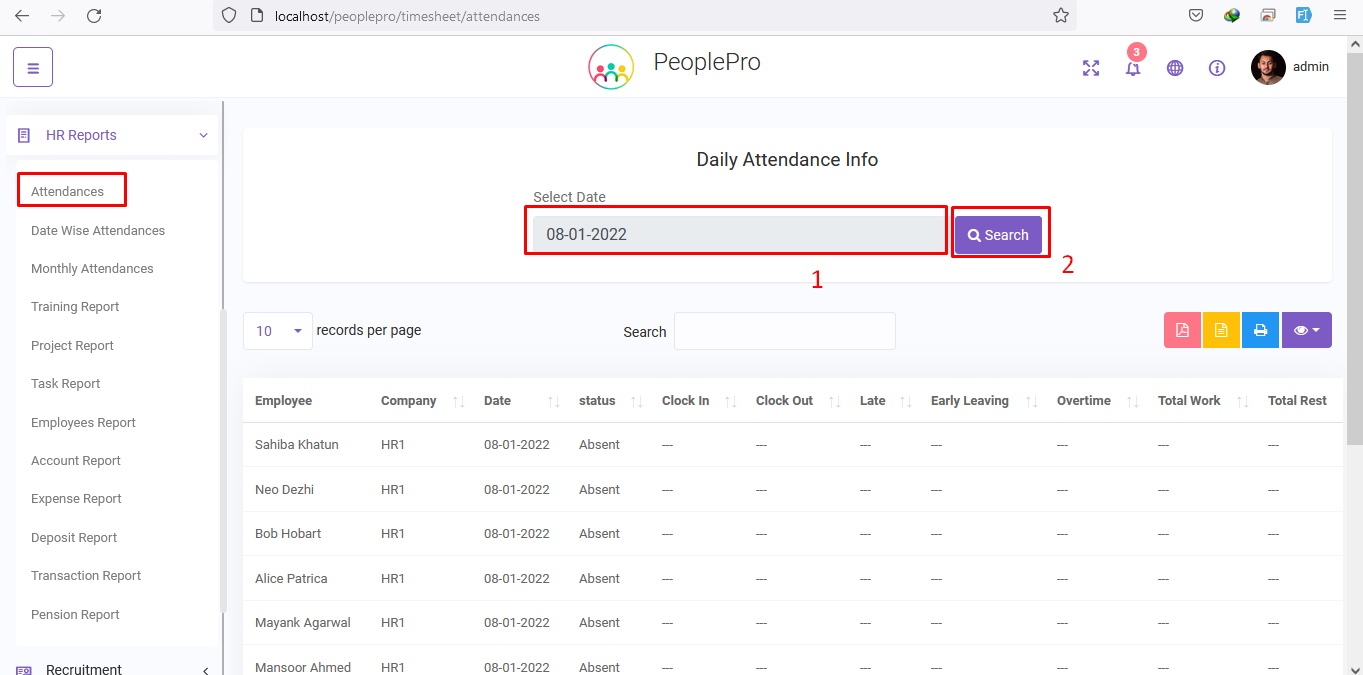Open column visibility eye dropdown

click(1306, 330)
